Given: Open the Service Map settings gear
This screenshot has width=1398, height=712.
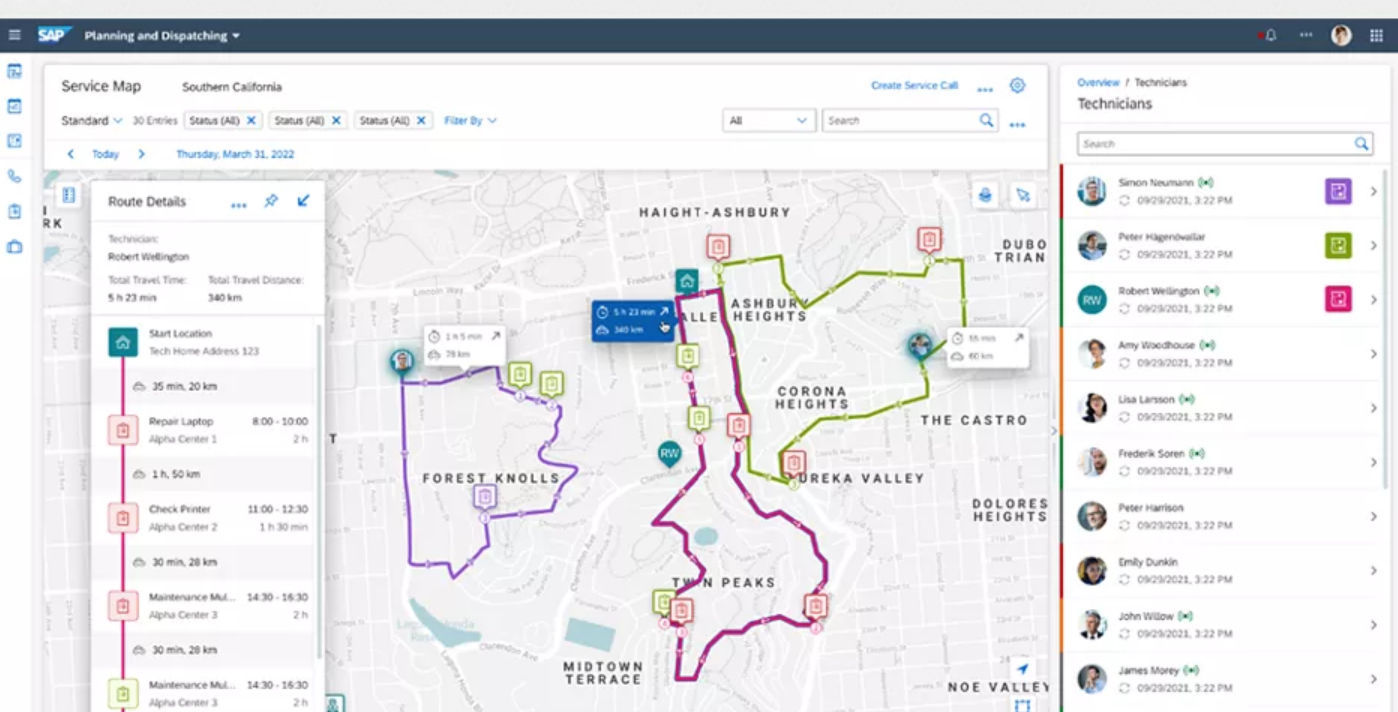Looking at the screenshot, I should pos(1017,86).
